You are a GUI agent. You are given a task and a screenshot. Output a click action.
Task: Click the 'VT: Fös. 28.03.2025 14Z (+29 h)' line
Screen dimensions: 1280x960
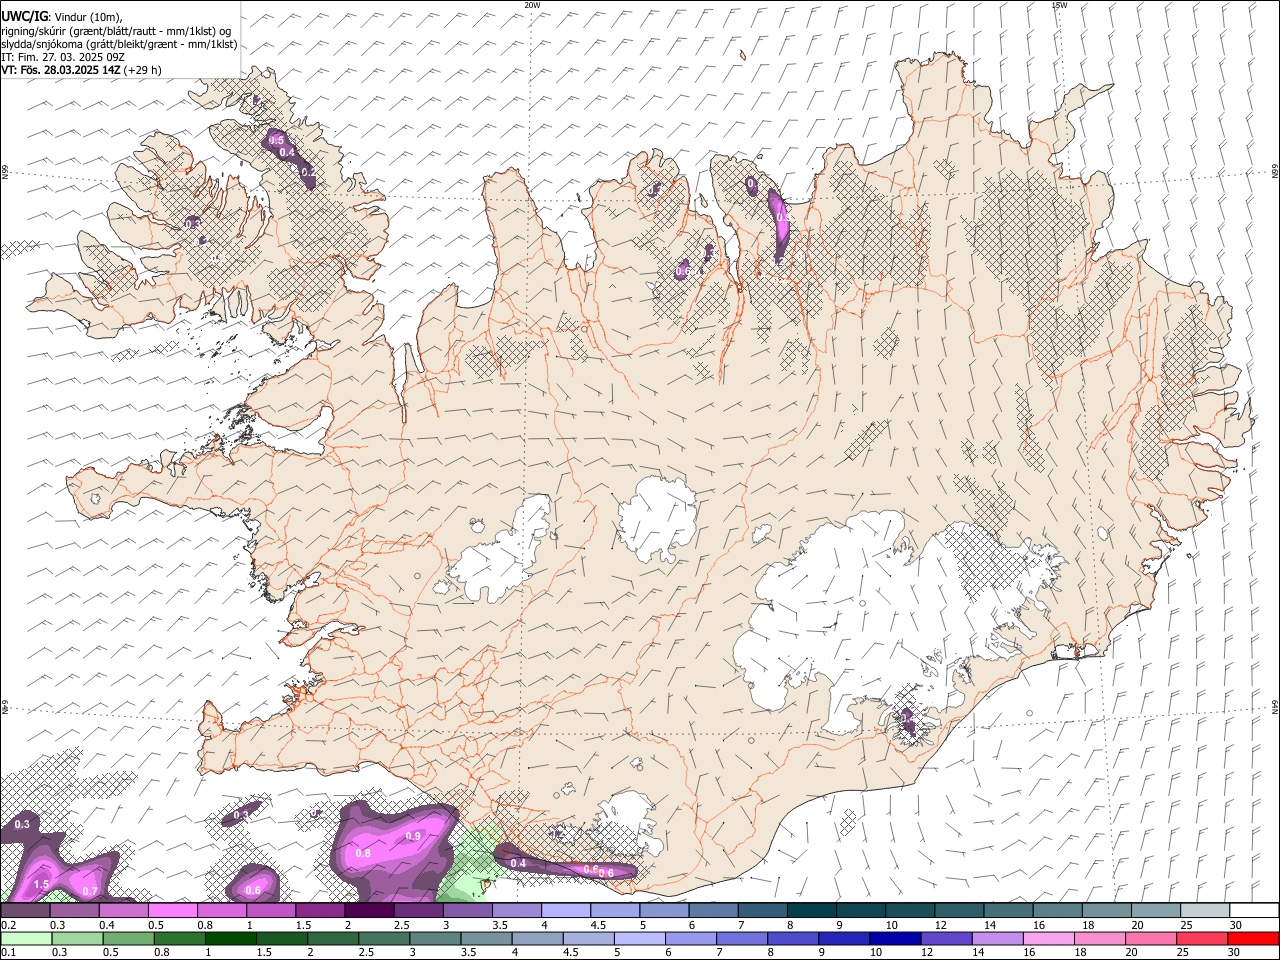81,70
